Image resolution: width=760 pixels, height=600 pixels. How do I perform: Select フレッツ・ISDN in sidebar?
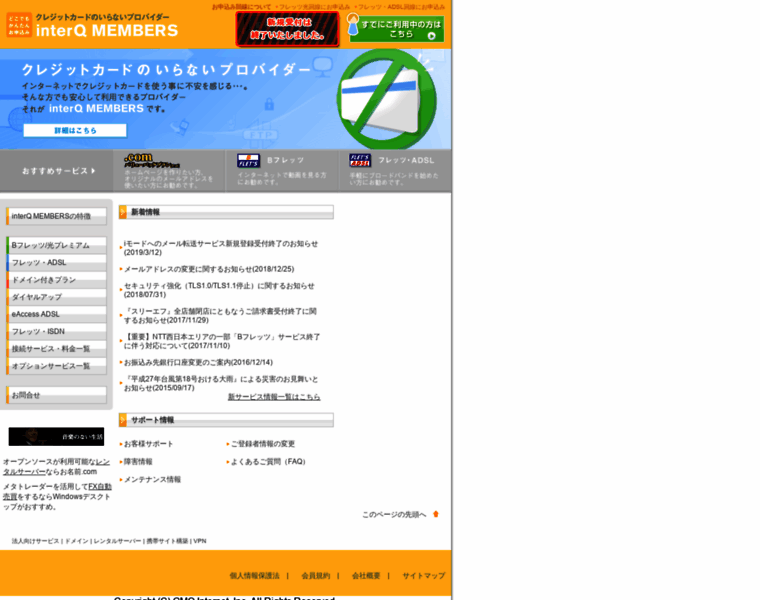point(56,332)
